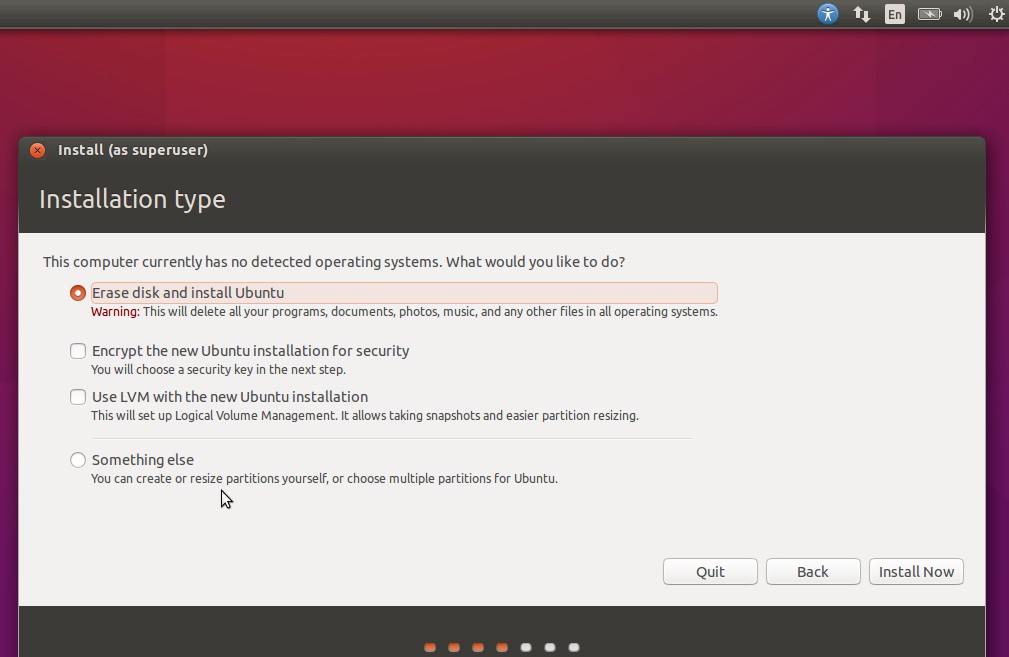
Task: Click 'You will choose a security key' text
Action: click(218, 369)
